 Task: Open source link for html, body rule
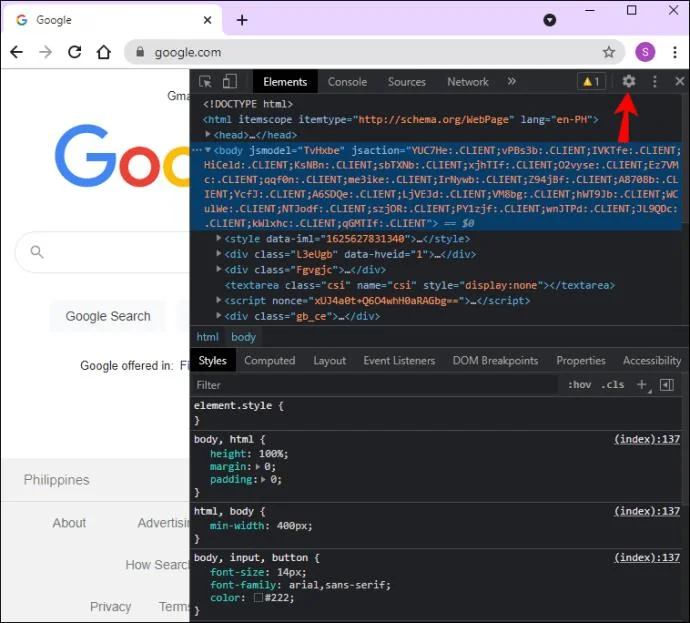pyautogui.click(x=647, y=511)
